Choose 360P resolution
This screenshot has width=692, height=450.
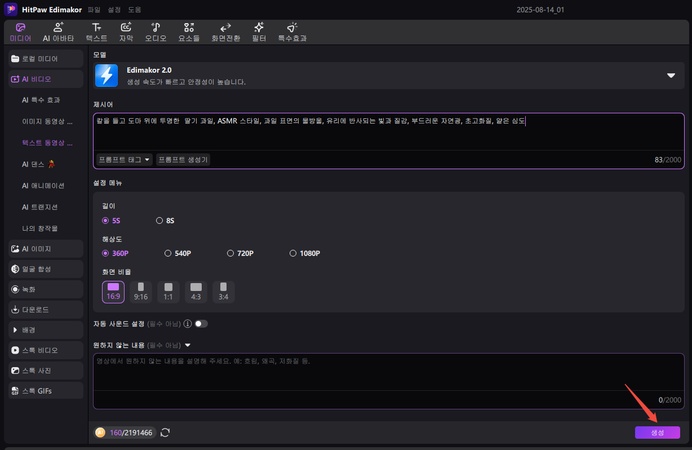click(x=115, y=253)
